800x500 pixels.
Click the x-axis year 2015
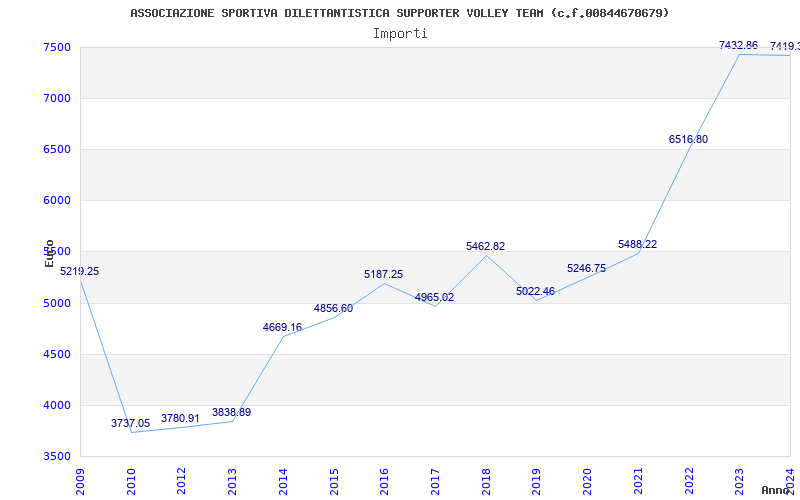[x=334, y=481]
